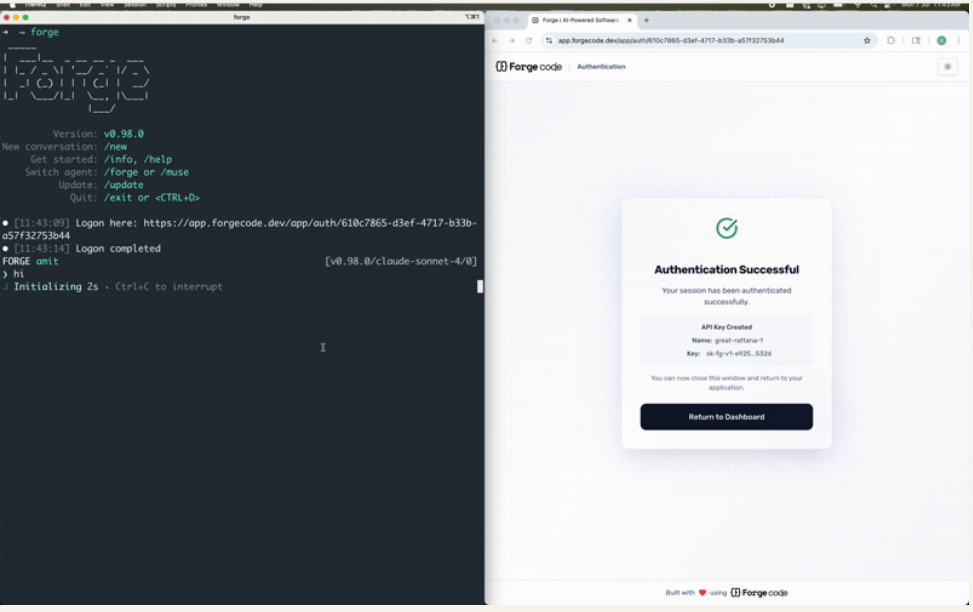Open the logon URL in the terminal
Viewport: 973px width, 612px height.
(x=240, y=229)
